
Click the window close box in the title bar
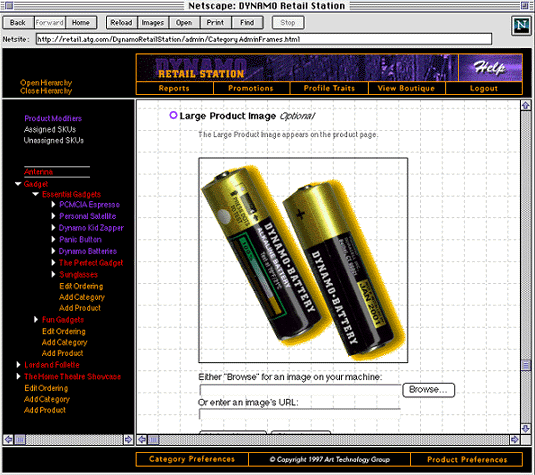click(x=9, y=5)
